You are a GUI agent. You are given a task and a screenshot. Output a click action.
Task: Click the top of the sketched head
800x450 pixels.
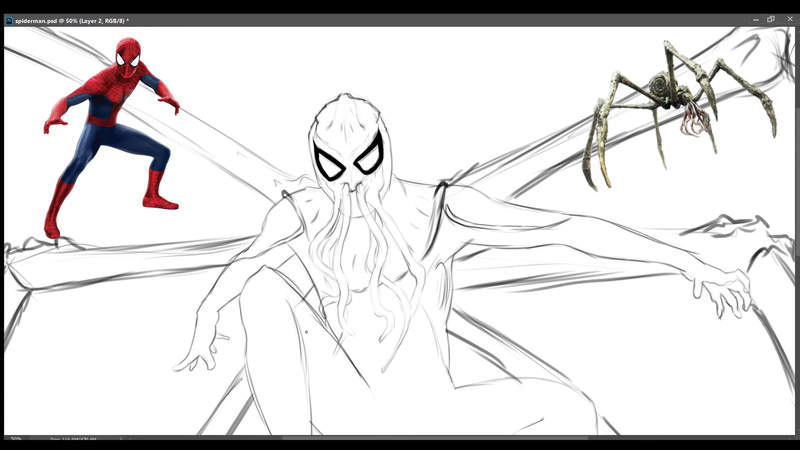pyautogui.click(x=345, y=102)
